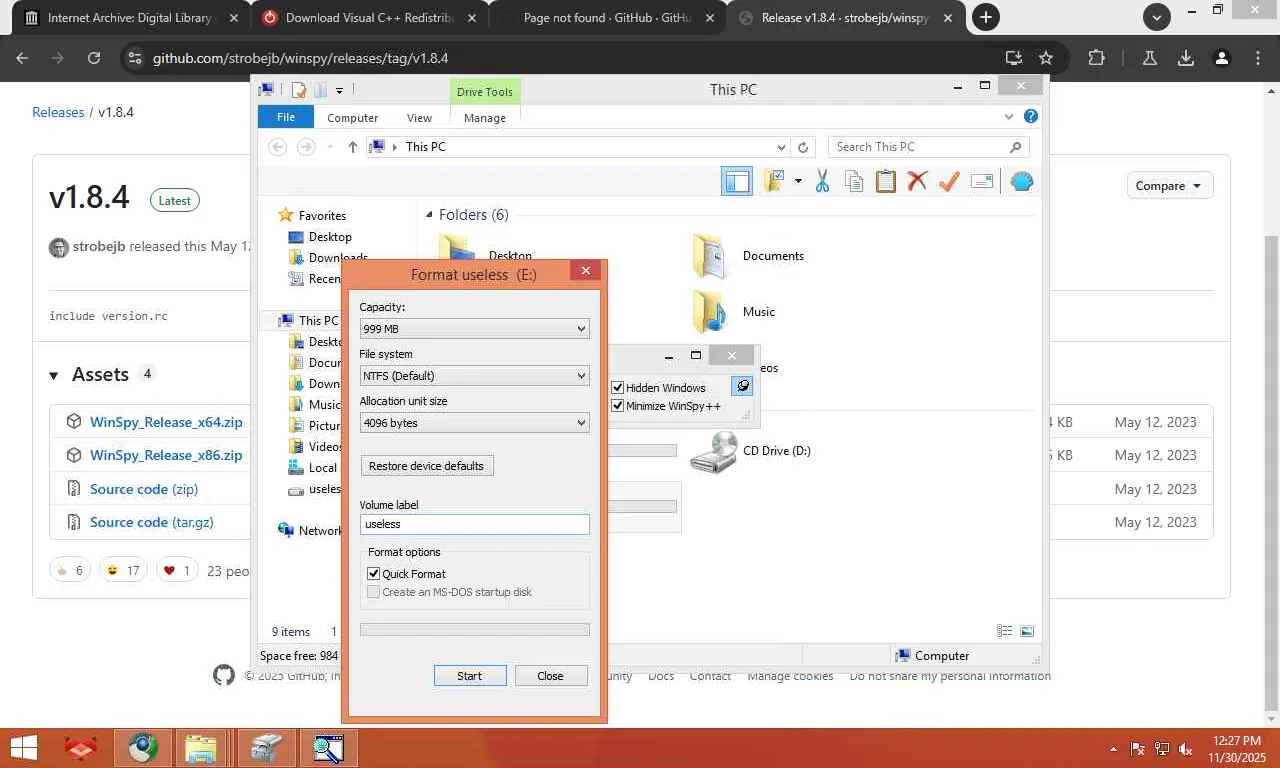The width and height of the screenshot is (1280, 768).
Task: Switch Explorer to large icons view
Action: click(x=1026, y=631)
